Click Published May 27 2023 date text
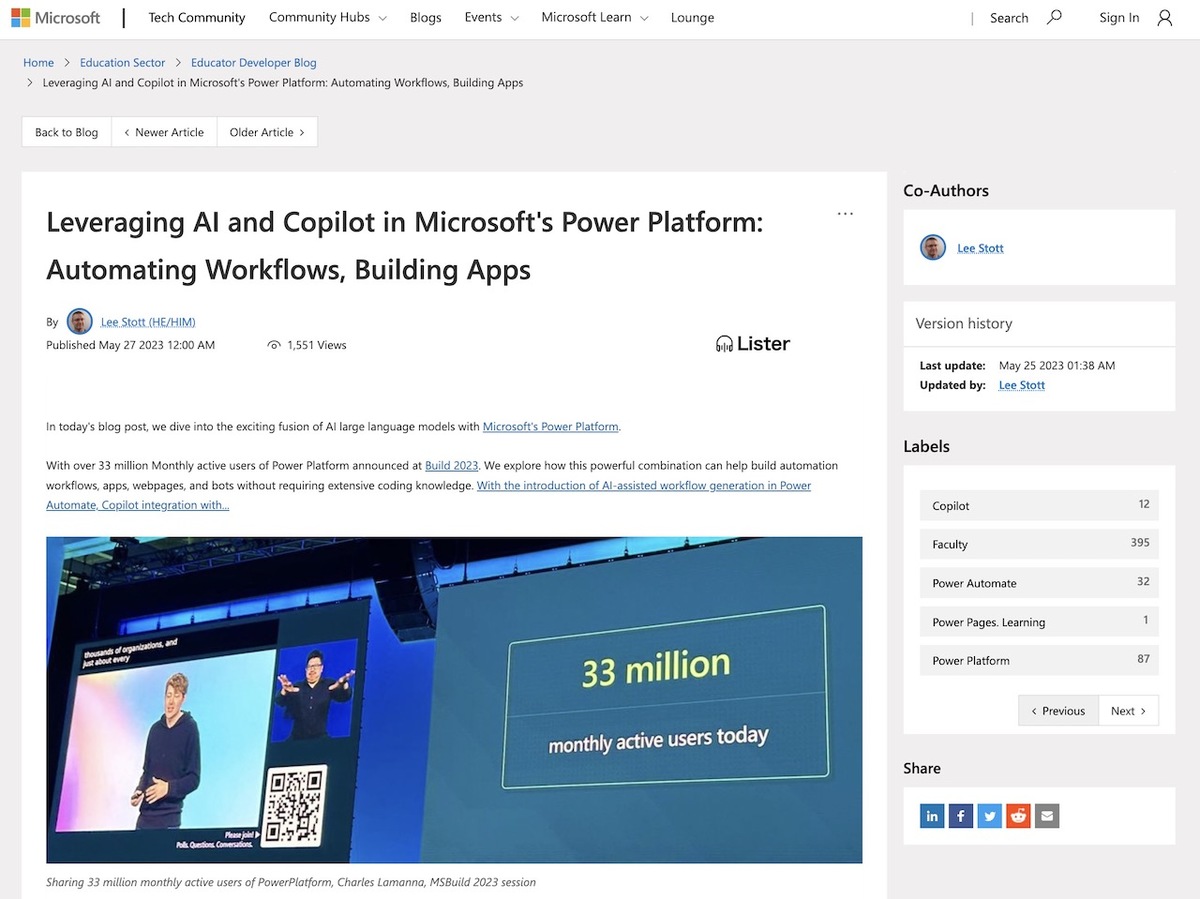 pos(131,345)
